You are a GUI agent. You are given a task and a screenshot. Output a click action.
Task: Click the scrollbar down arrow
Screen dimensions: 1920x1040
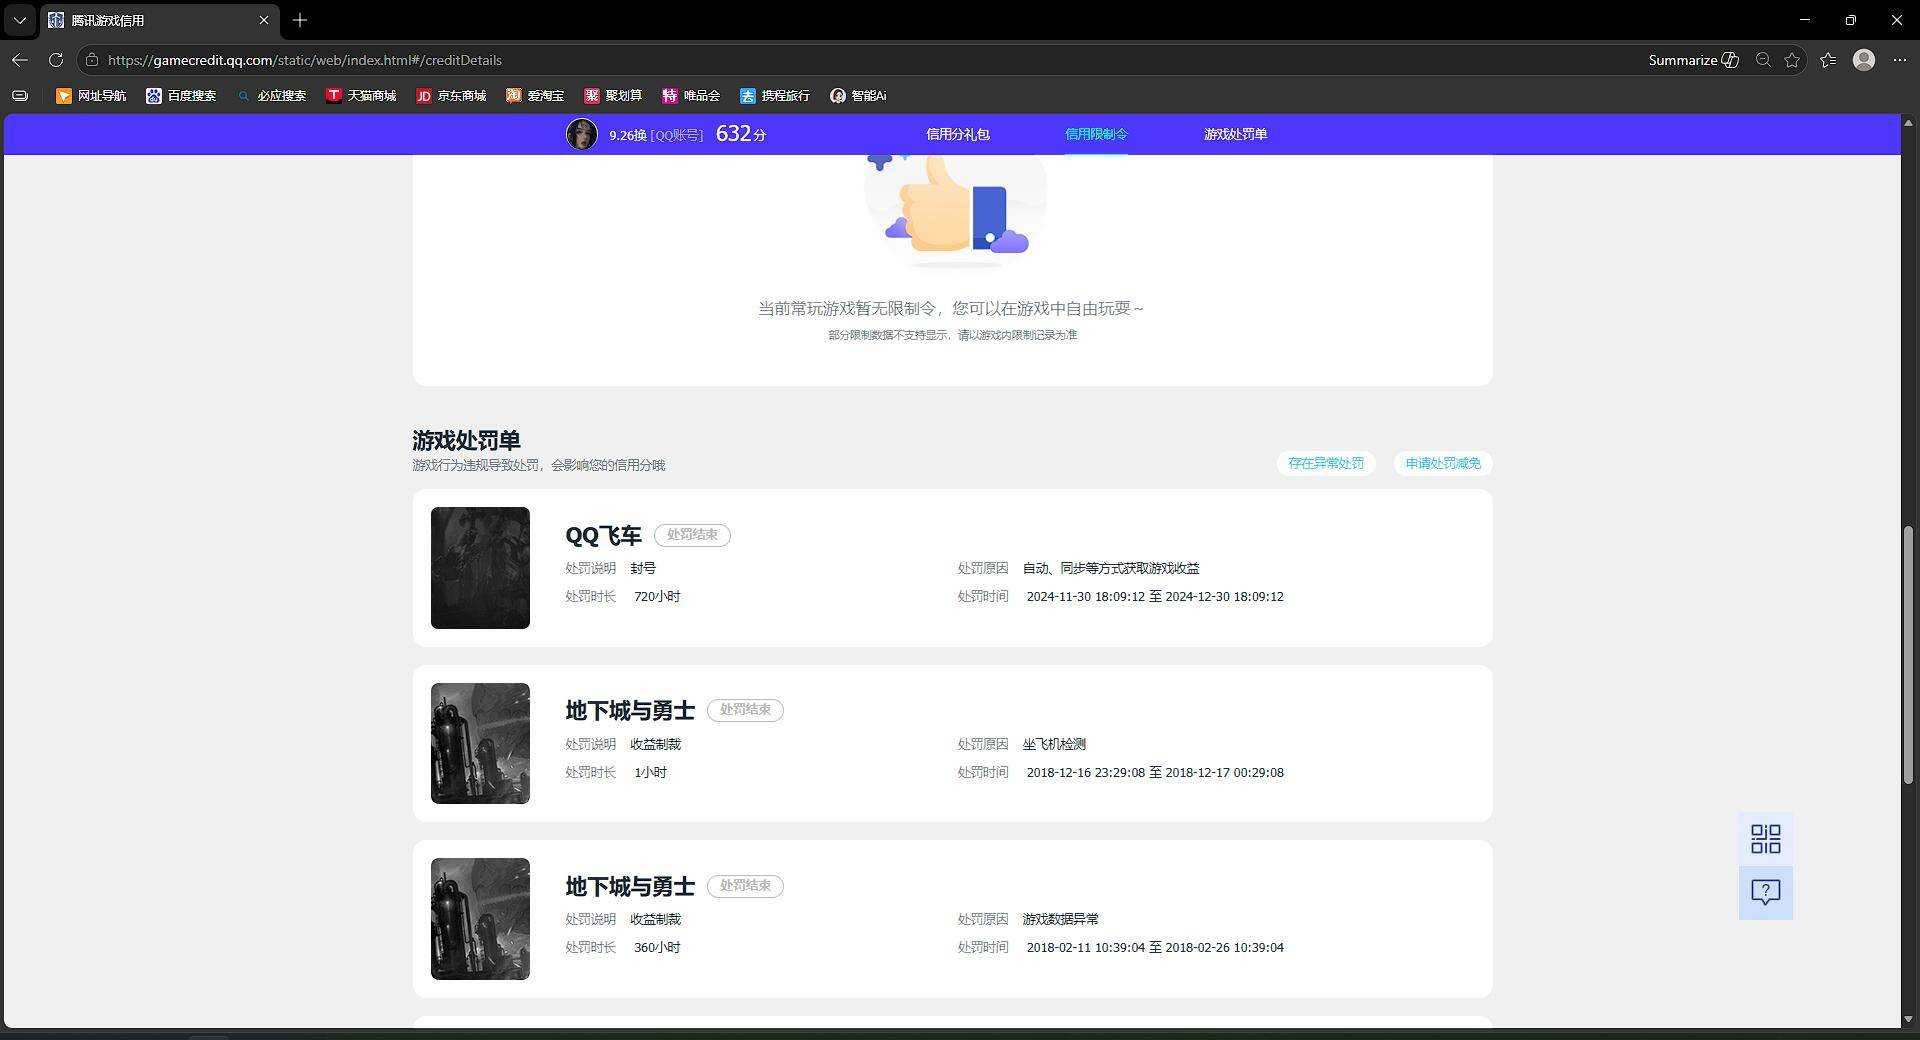[x=1908, y=1019]
